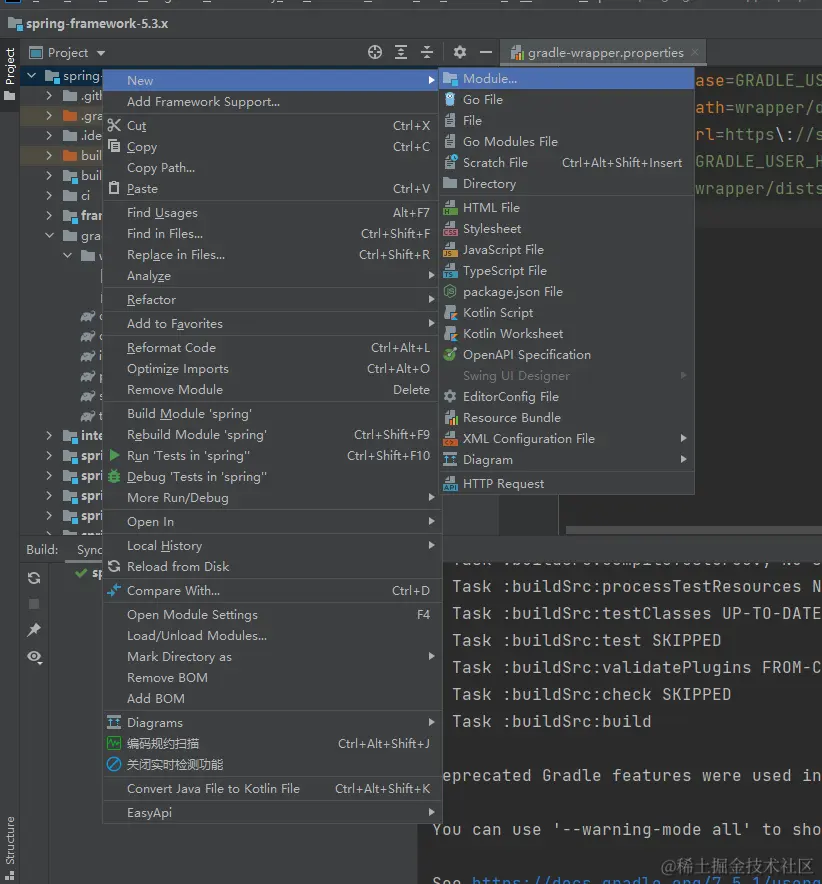822x884 pixels.
Task: Click the JavaScript File icon
Action: point(450,249)
